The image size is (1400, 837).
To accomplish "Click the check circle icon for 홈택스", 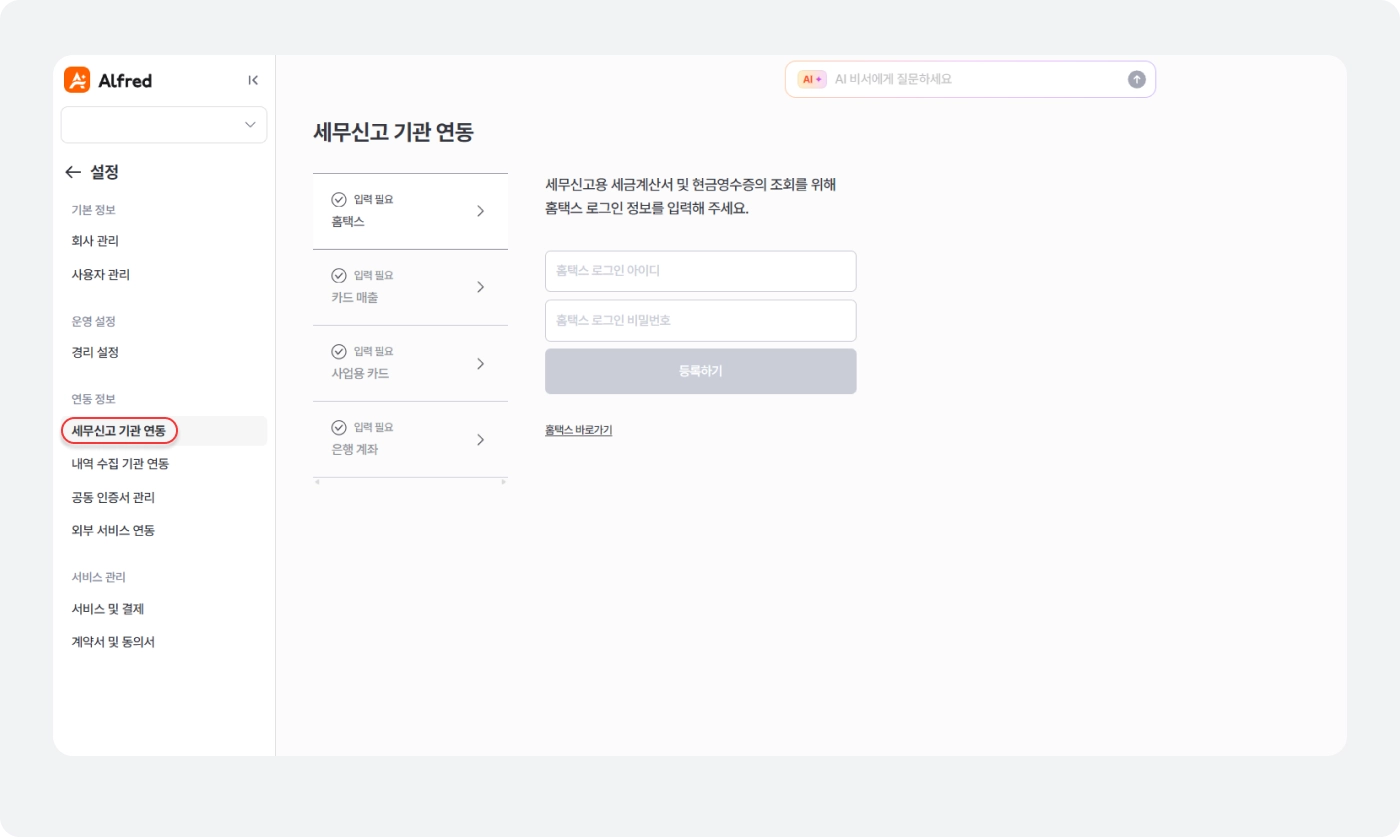I will pos(339,199).
